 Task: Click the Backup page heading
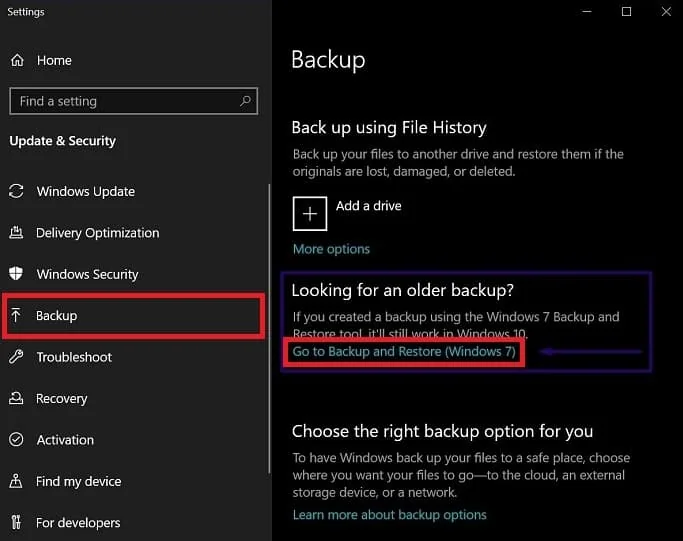click(x=328, y=60)
